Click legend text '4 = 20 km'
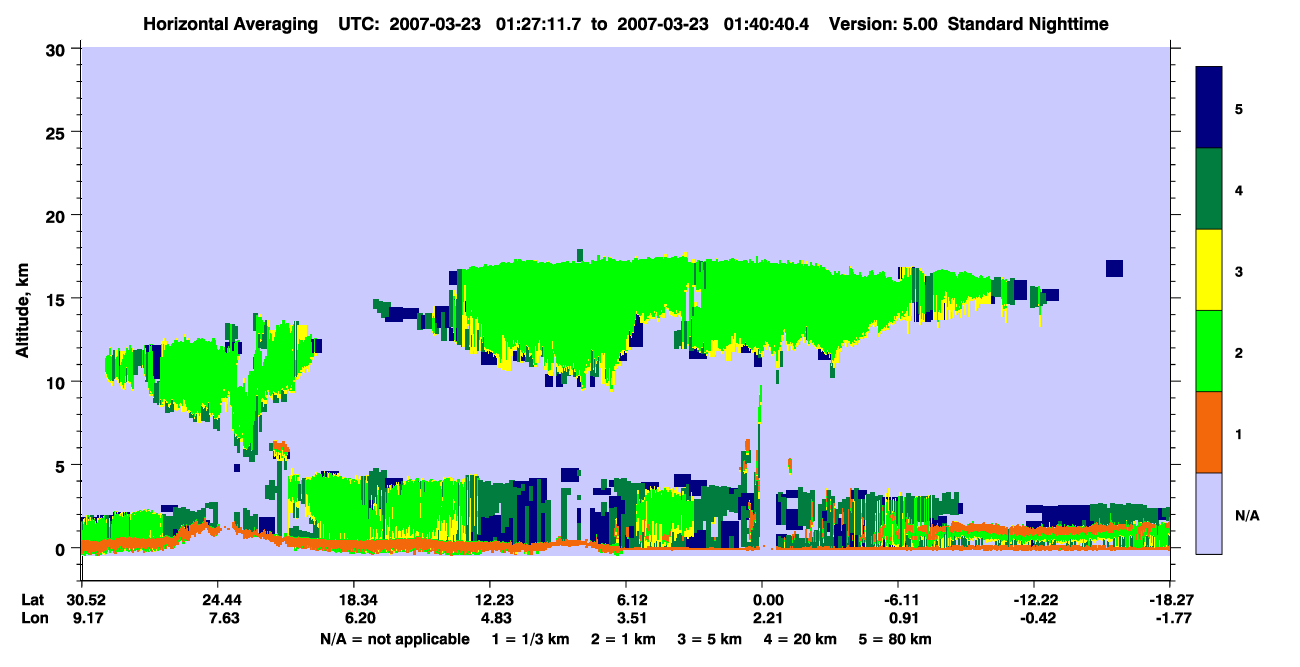 [x=802, y=639]
